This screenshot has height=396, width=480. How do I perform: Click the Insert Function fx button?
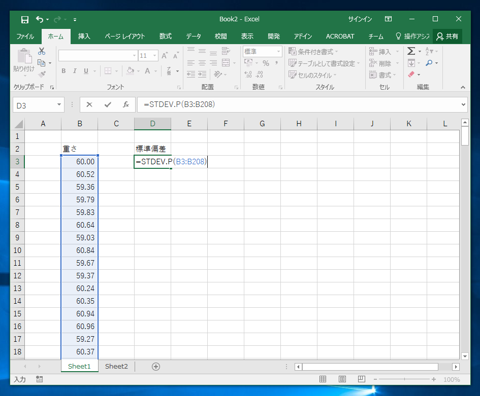point(126,105)
